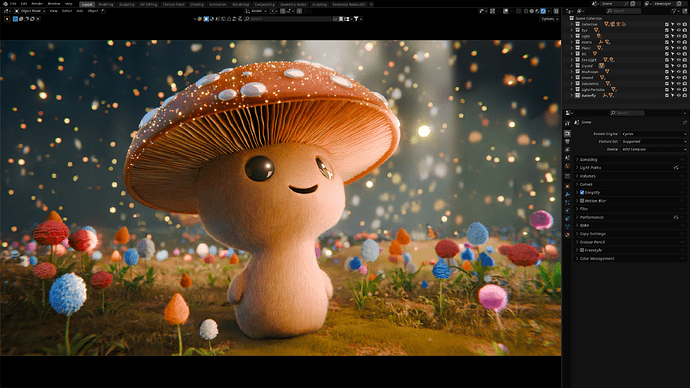Open the Window menu
The width and height of the screenshot is (690, 388).
pyautogui.click(x=54, y=4)
